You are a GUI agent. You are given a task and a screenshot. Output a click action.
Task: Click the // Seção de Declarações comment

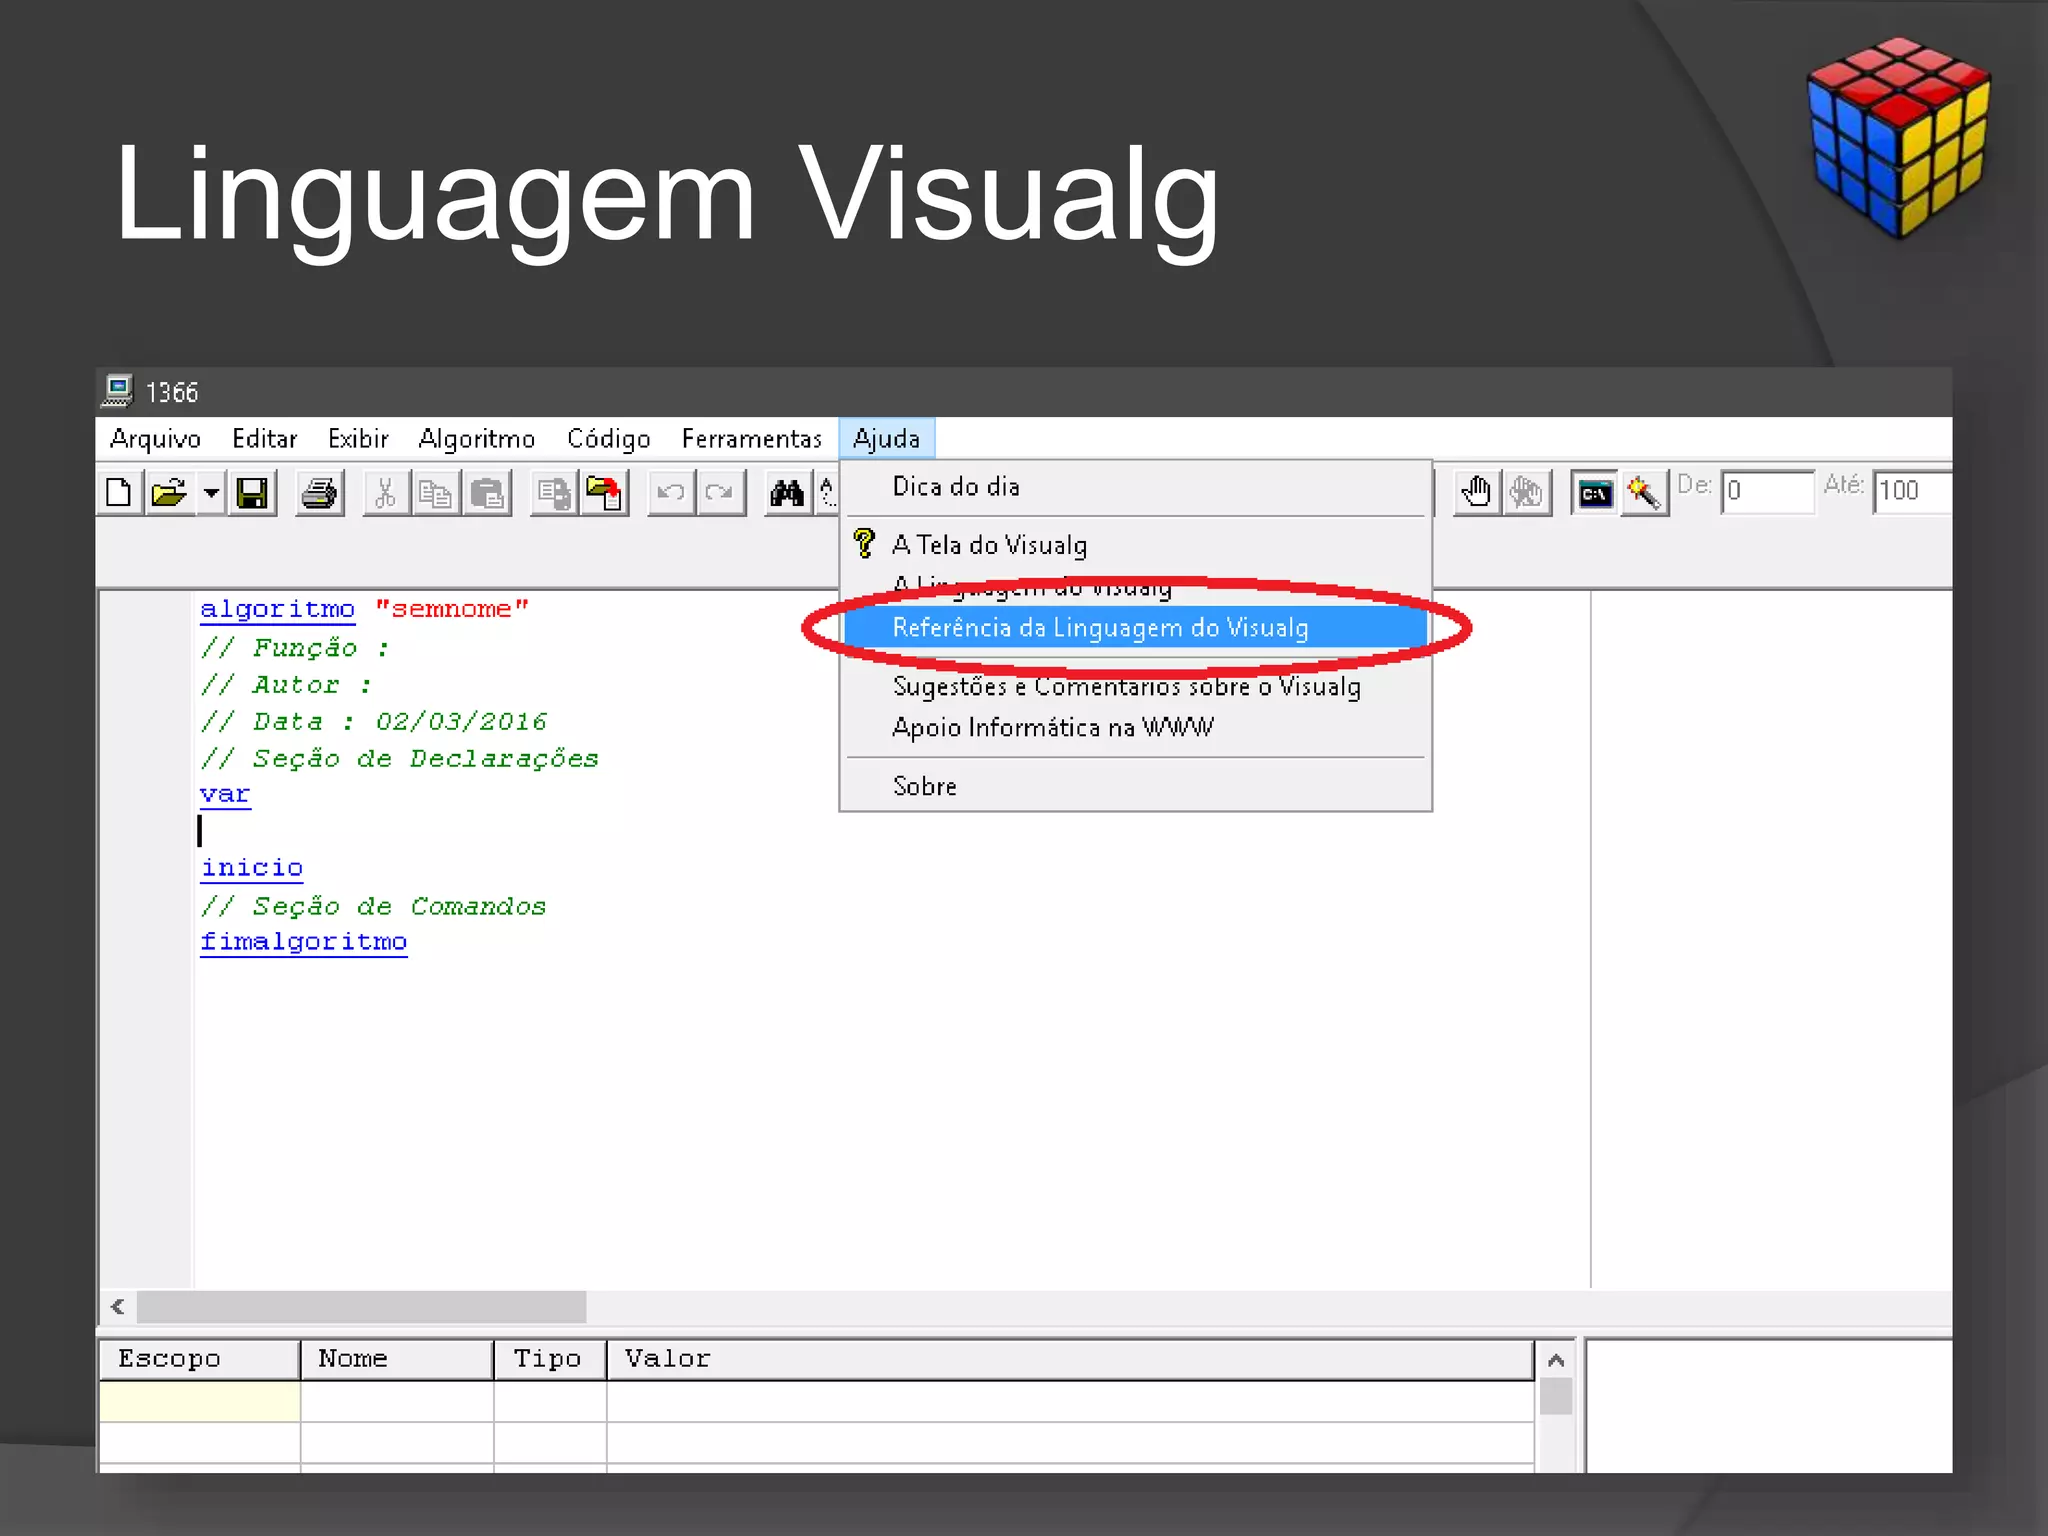coord(399,759)
